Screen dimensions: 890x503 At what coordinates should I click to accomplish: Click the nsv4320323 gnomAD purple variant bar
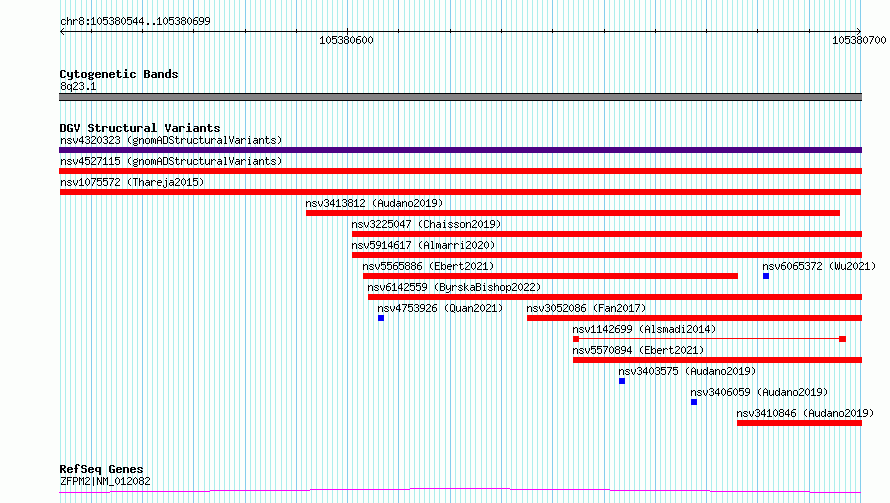460,150
